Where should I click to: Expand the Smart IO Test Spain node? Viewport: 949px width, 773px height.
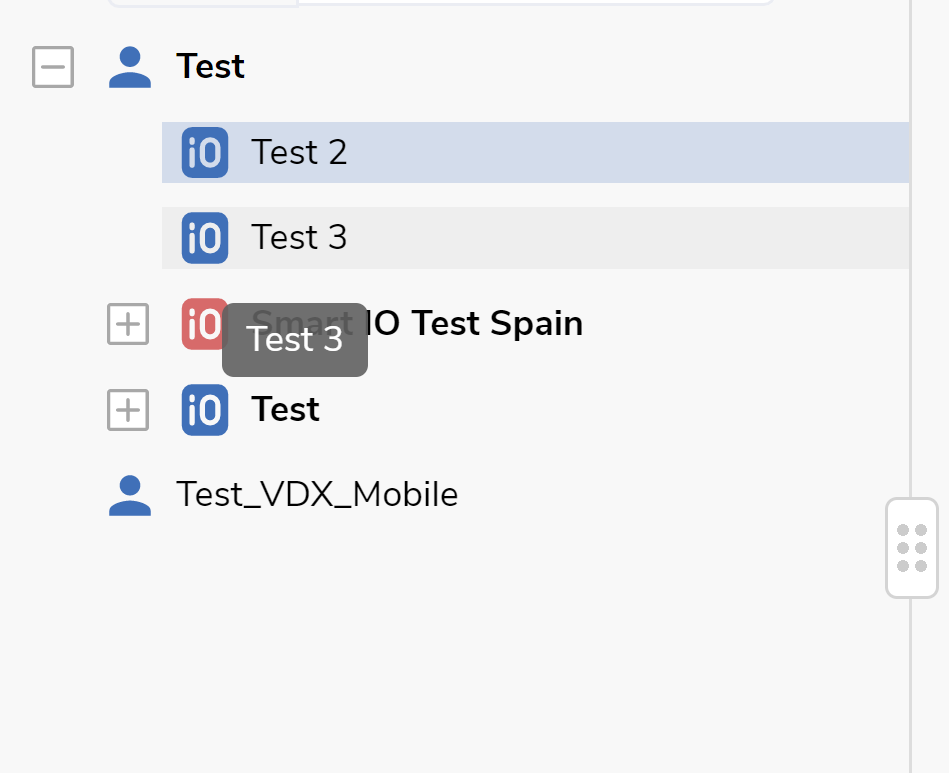coord(128,324)
